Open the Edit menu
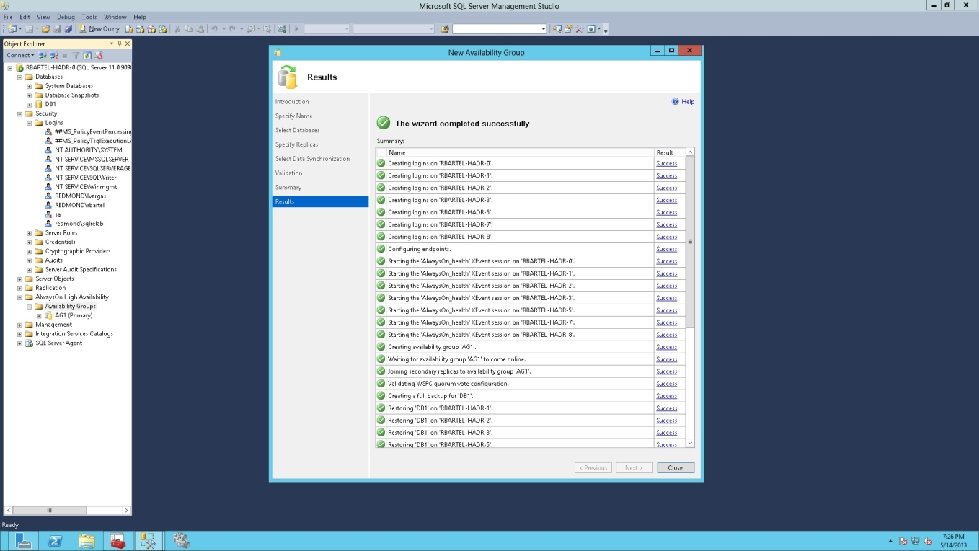The image size is (979, 551). 24,17
